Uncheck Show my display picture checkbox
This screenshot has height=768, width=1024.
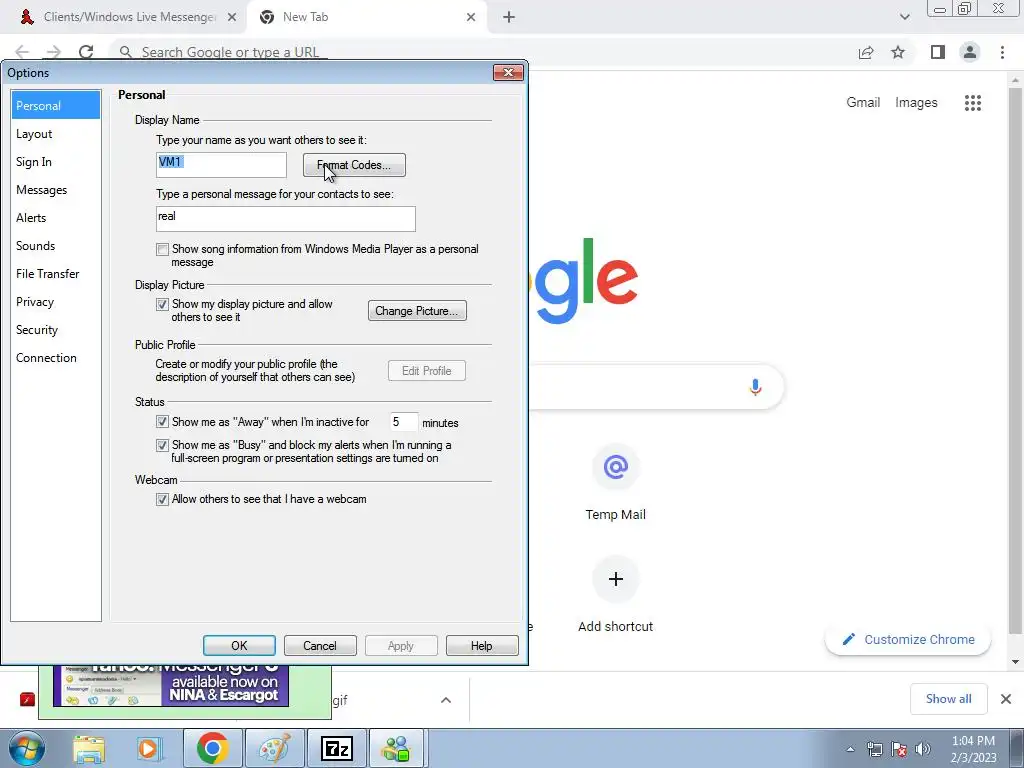point(163,304)
